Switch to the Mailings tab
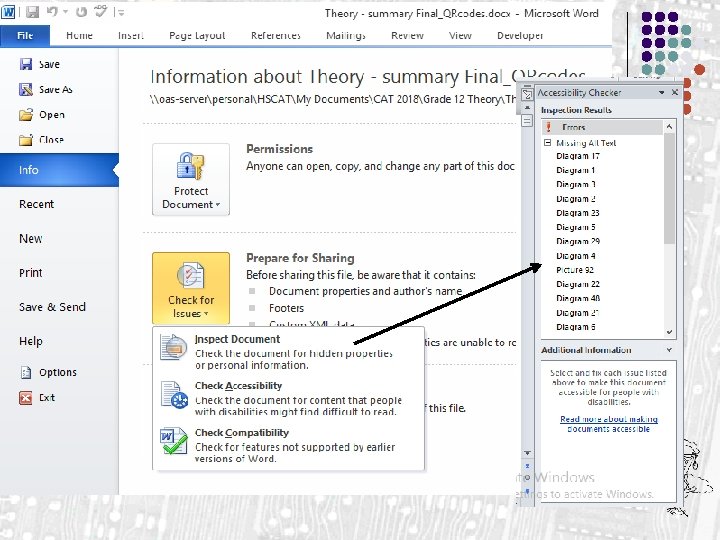 point(346,35)
